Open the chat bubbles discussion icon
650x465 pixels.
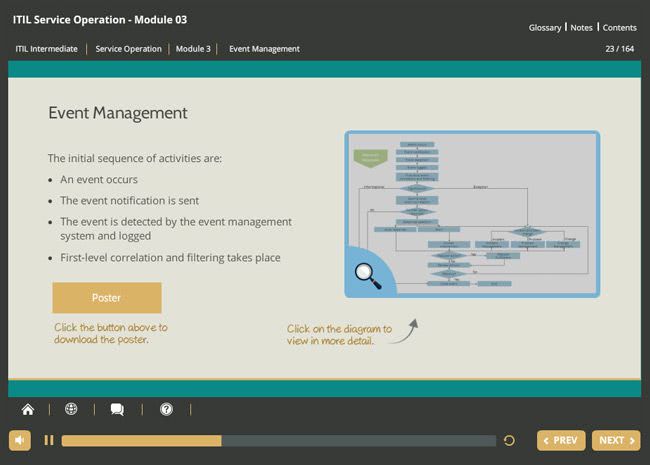117,409
